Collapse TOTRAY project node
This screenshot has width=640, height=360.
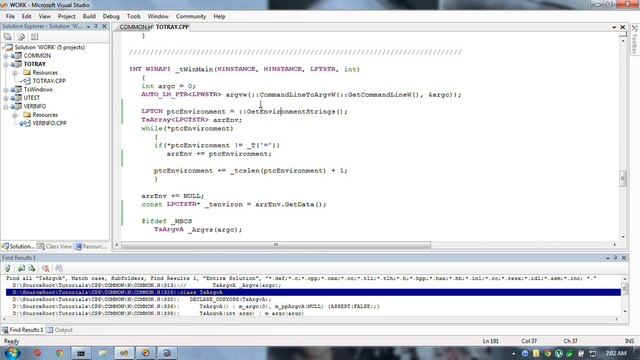pos(6,64)
